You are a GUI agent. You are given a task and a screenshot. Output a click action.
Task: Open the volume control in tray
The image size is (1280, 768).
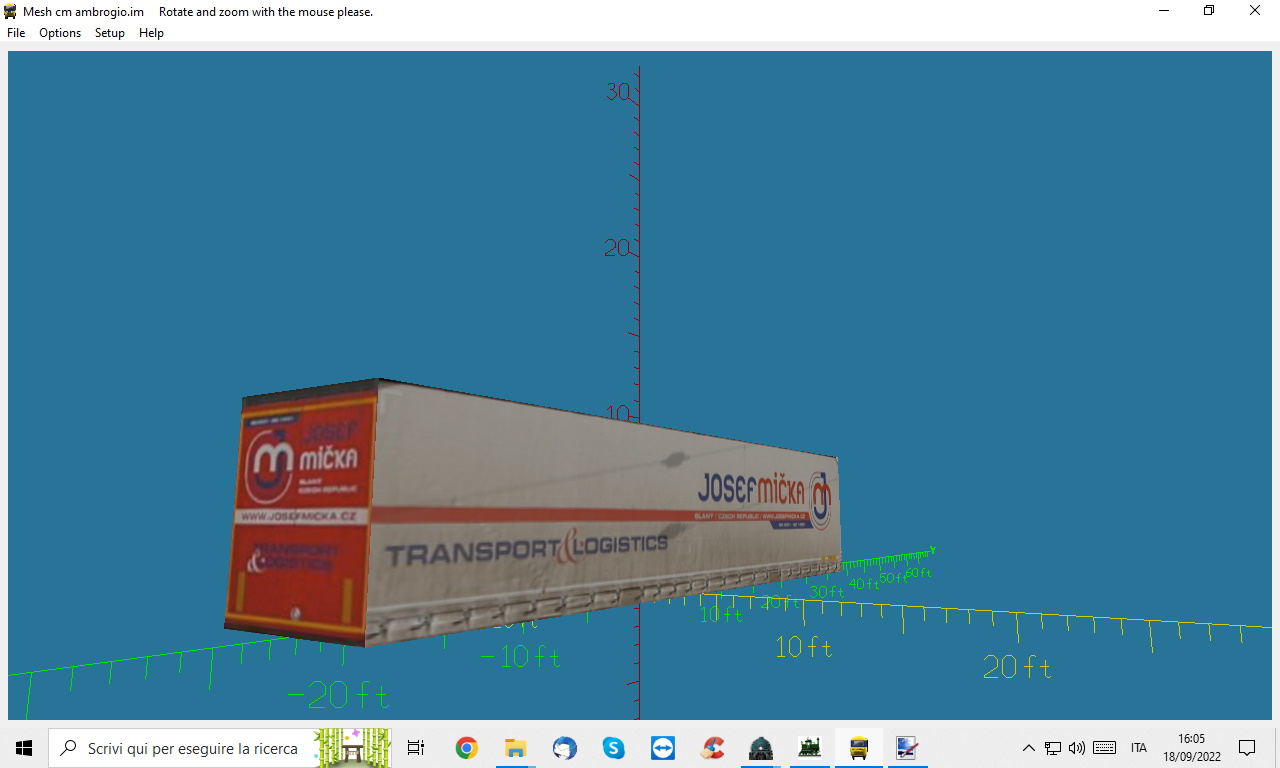point(1077,748)
